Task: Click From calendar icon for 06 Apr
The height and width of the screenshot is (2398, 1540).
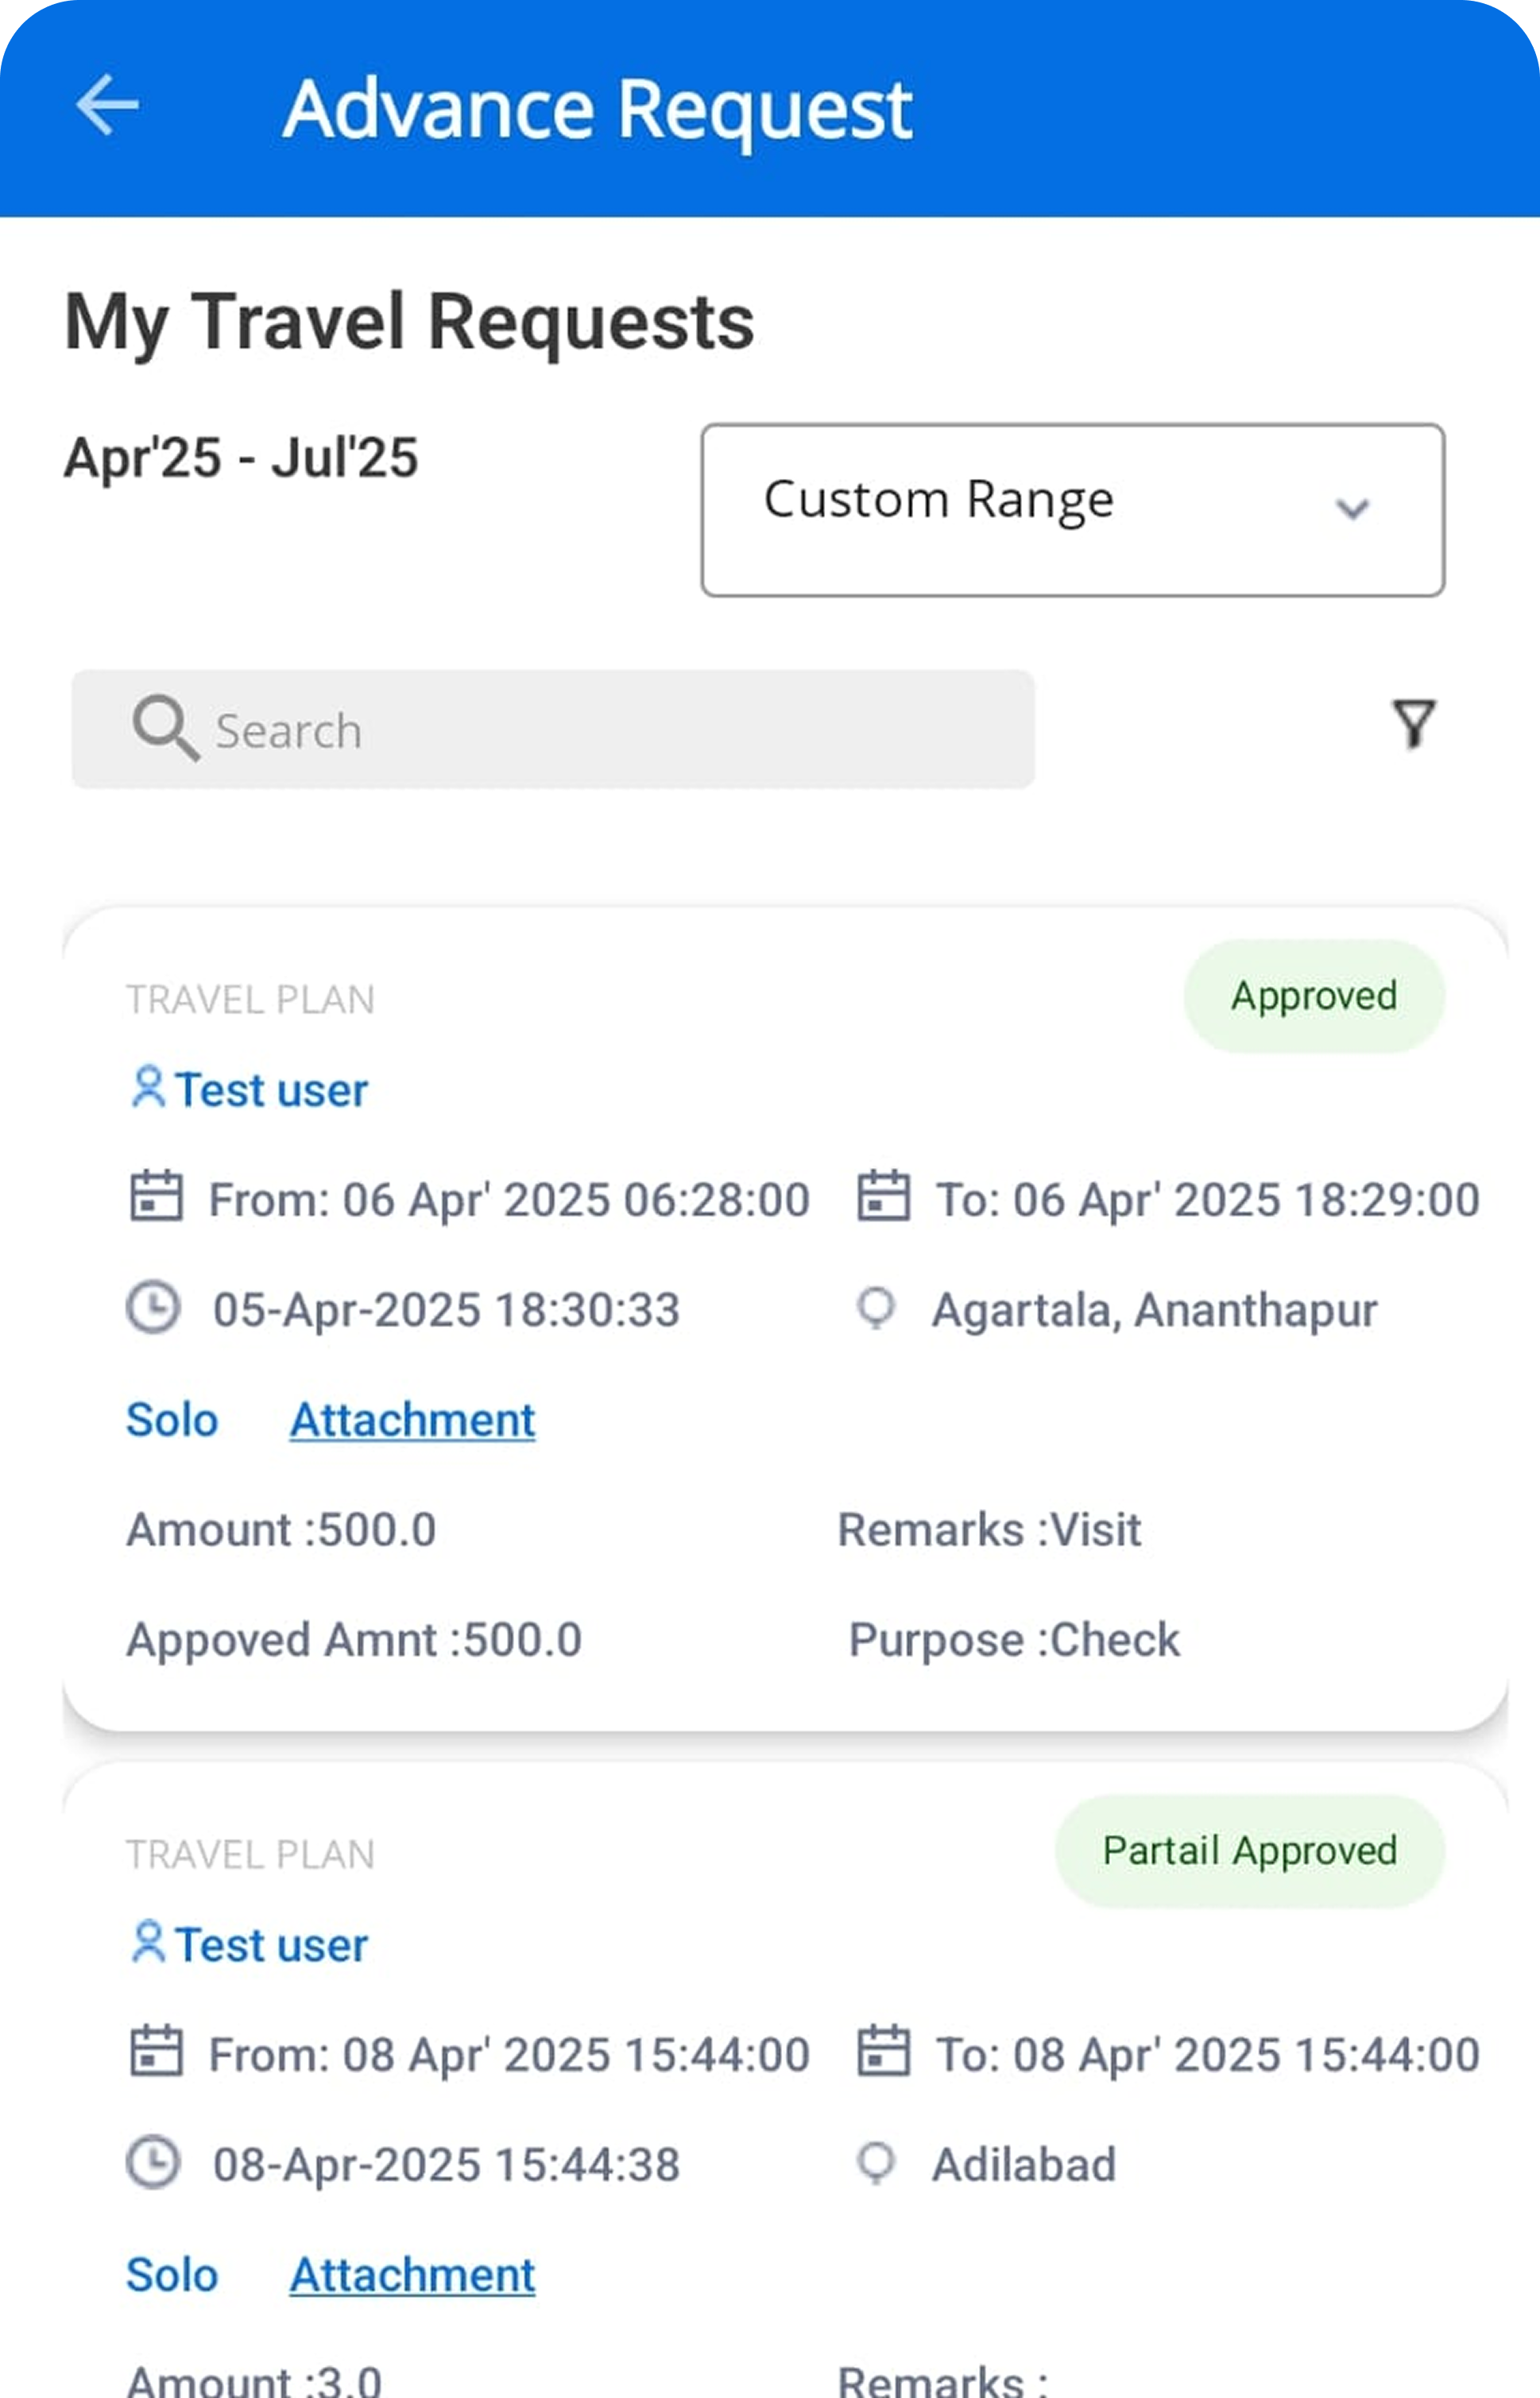Action: pyautogui.click(x=156, y=1197)
